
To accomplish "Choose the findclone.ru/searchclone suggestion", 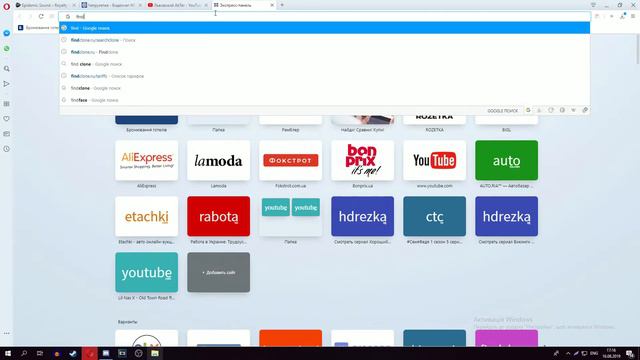I will pyautogui.click(x=324, y=40).
